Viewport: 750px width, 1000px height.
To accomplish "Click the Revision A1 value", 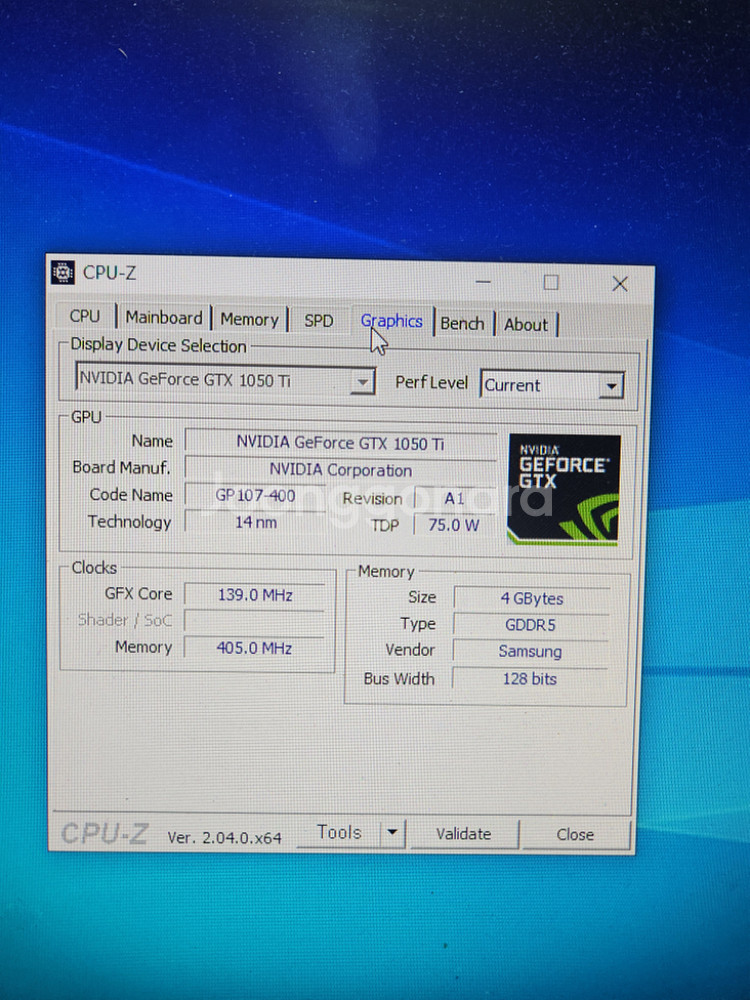I will (x=455, y=499).
